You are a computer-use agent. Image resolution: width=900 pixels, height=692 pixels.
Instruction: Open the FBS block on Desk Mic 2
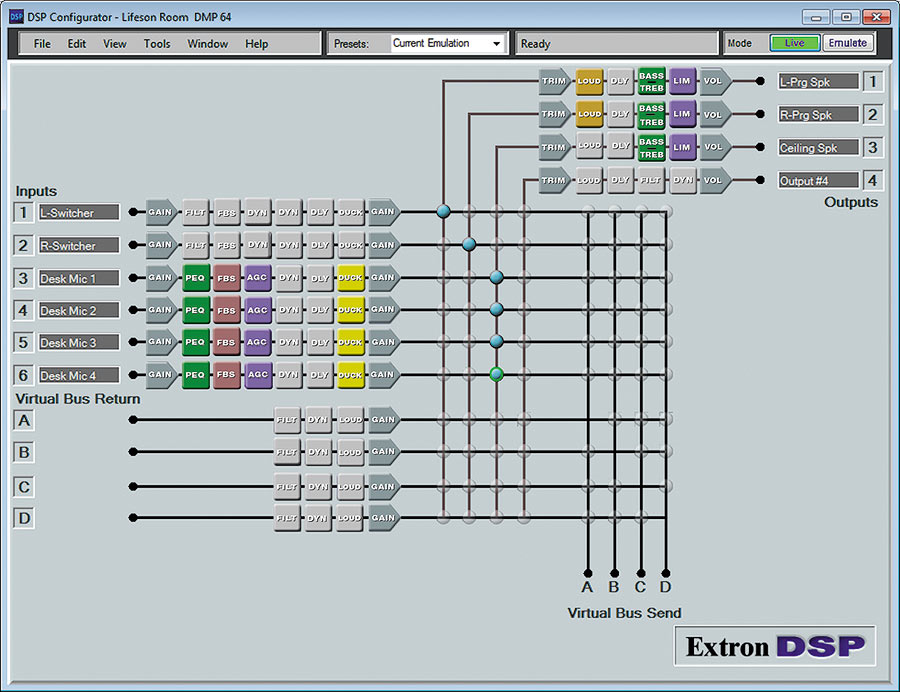[x=227, y=310]
